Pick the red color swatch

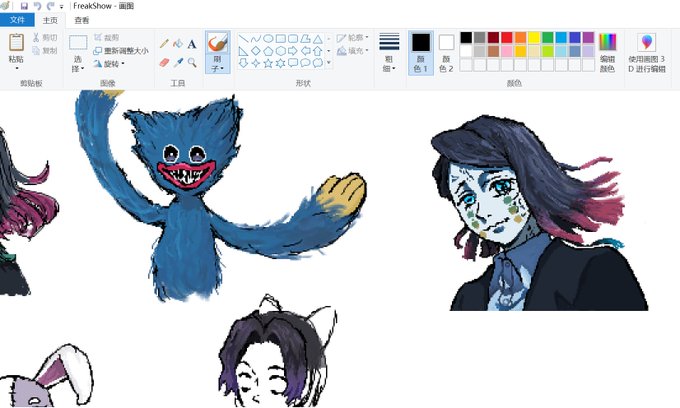click(x=507, y=38)
